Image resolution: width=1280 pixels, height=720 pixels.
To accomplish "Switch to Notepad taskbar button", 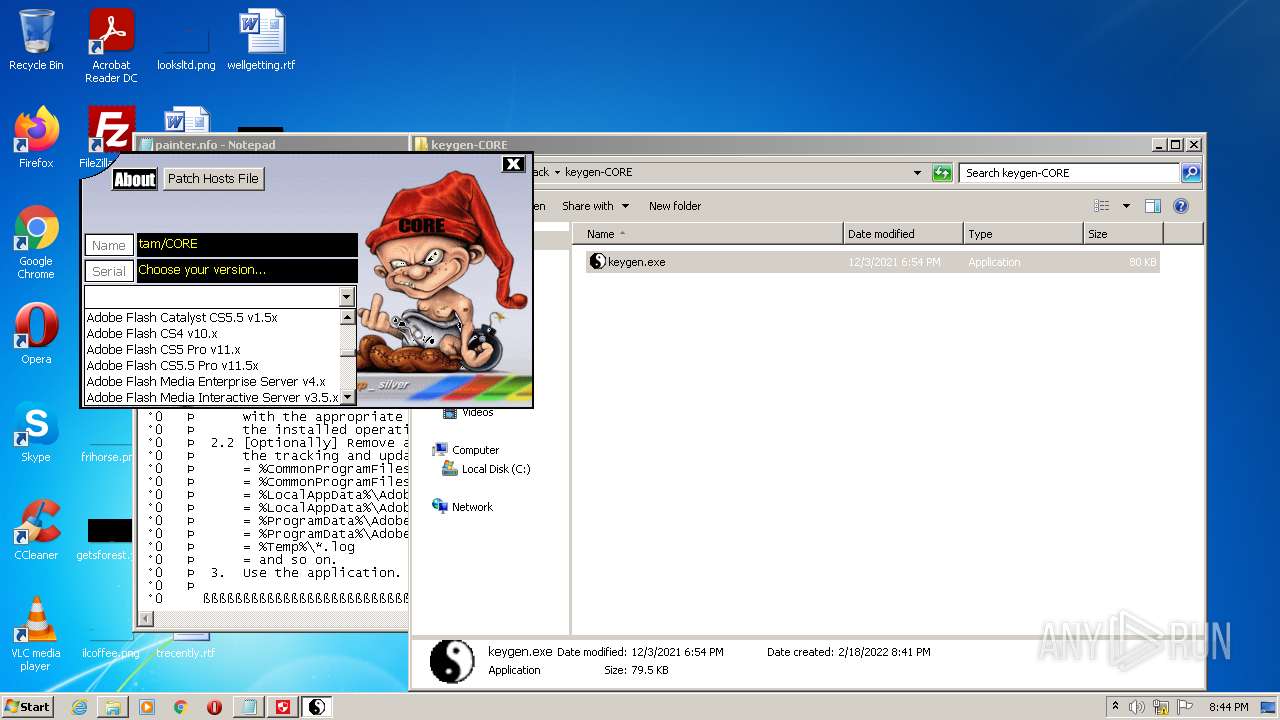I will [x=248, y=707].
